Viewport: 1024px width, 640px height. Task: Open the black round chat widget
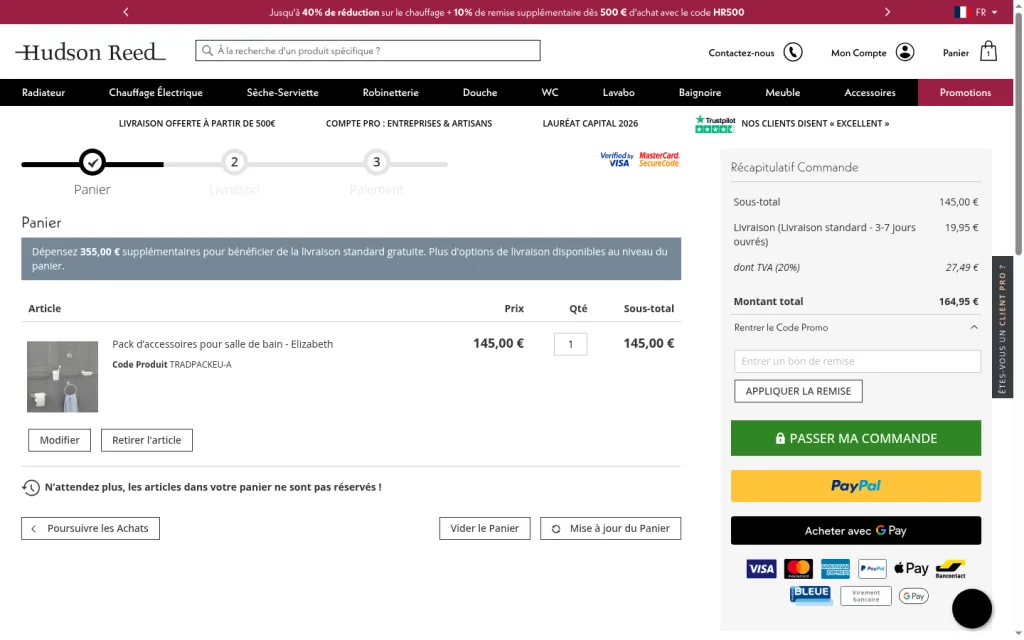972,609
